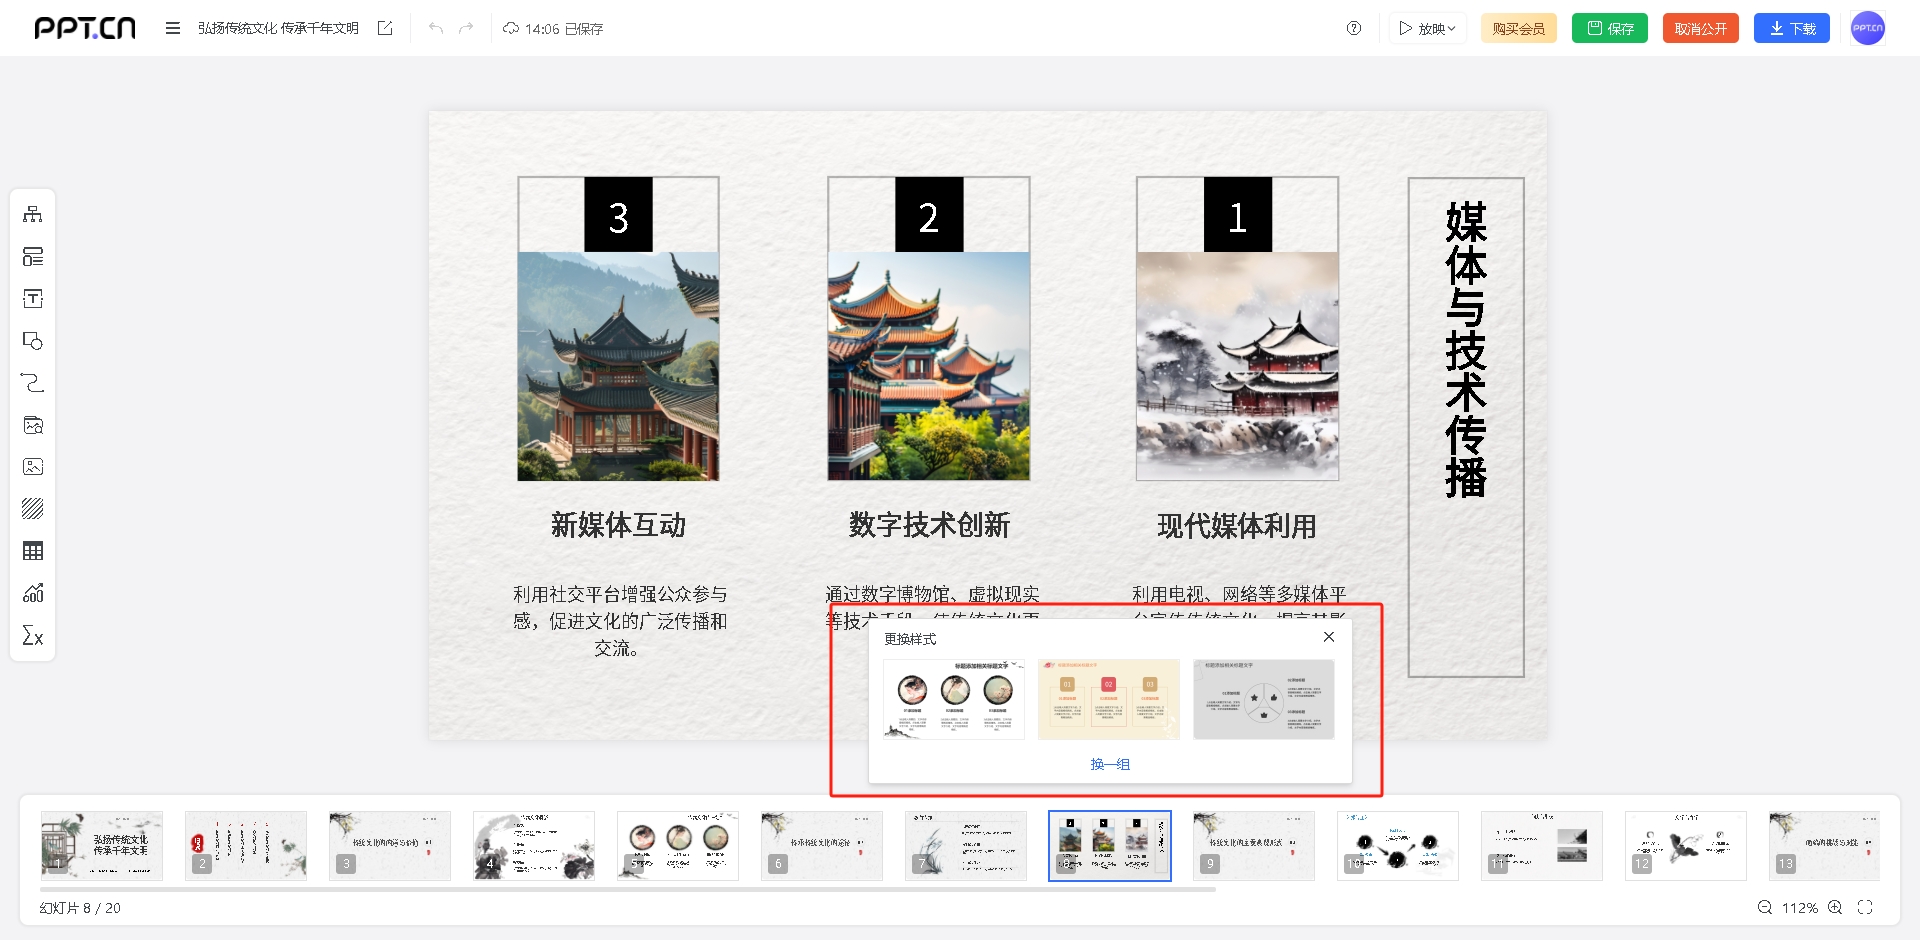Click the 取消公开 button

pyautogui.click(x=1700, y=28)
